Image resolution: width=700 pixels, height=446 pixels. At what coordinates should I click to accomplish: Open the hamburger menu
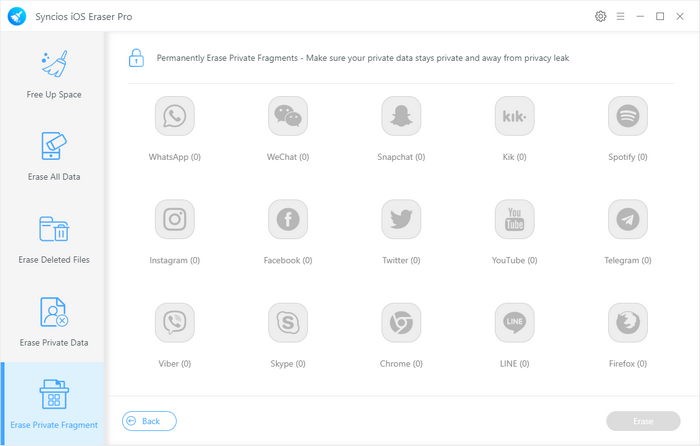tap(621, 17)
